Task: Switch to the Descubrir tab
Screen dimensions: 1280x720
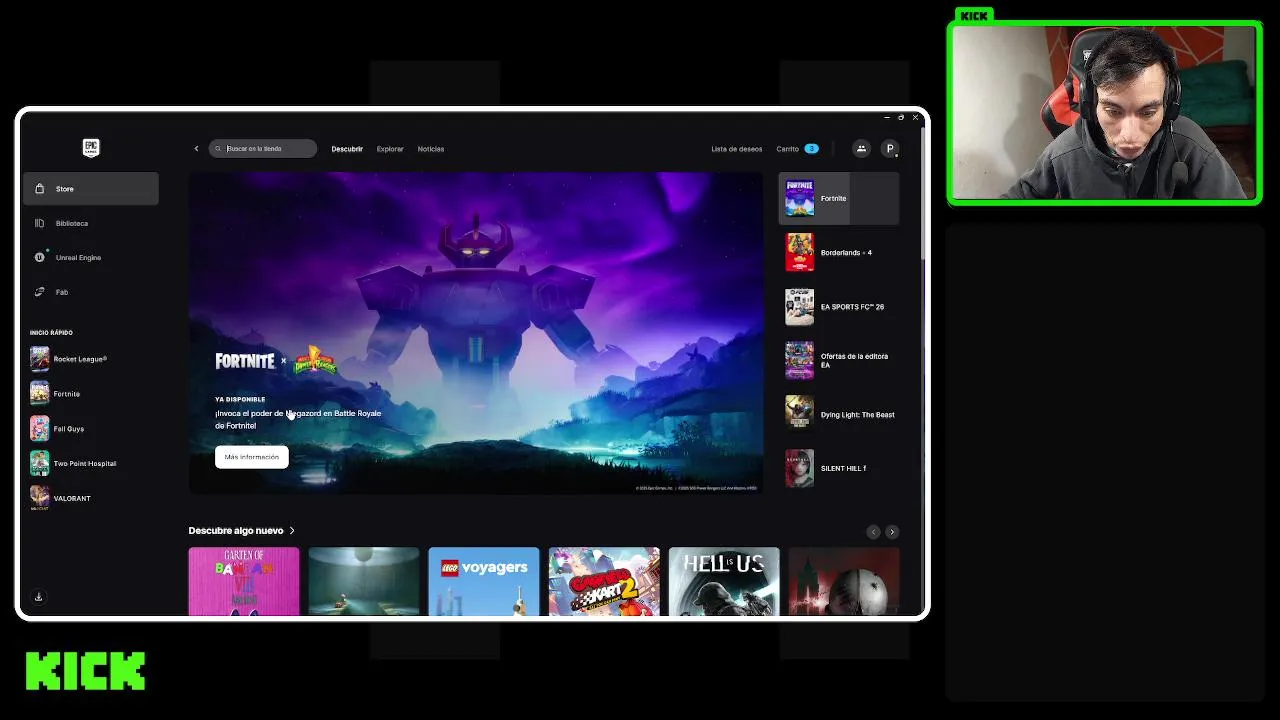Action: click(347, 149)
